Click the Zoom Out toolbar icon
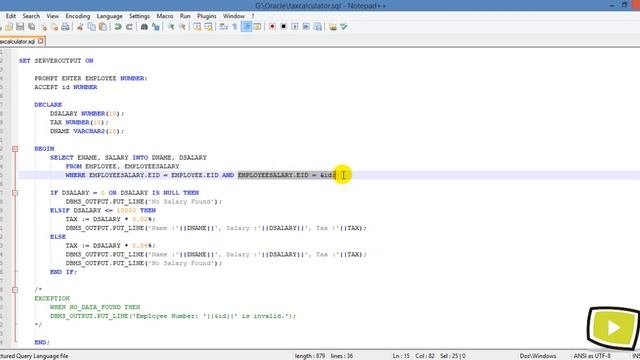Screen dimensions: 640x360 182,27
